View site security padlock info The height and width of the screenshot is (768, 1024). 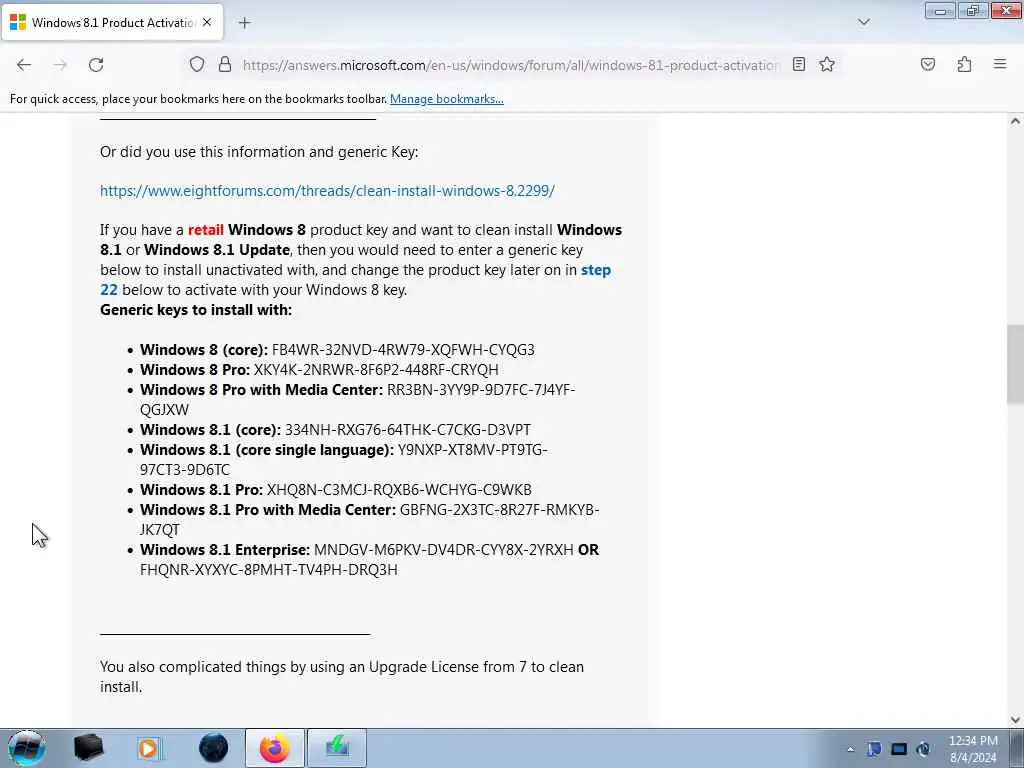pos(225,64)
